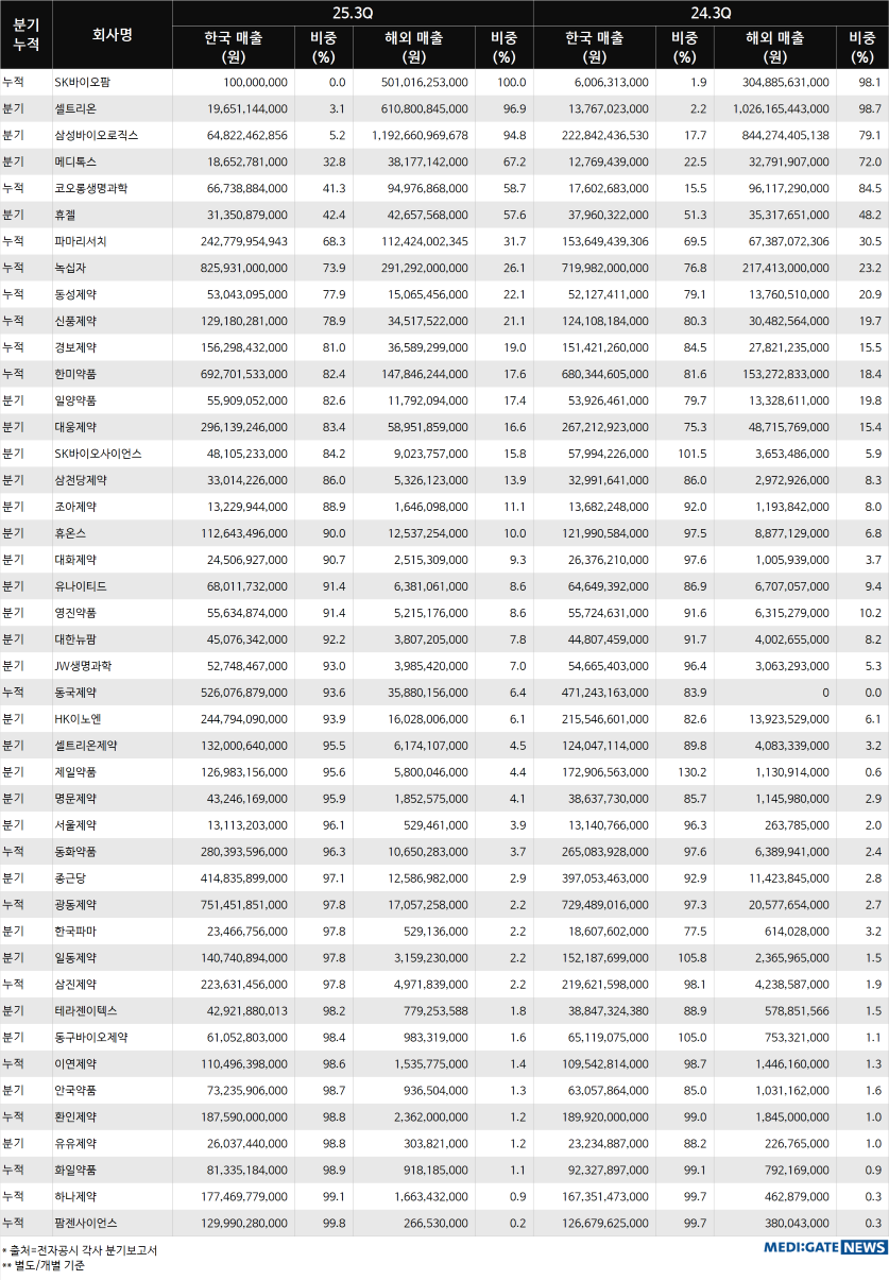Select the 테라젠이텍스 company cell
The height and width of the screenshot is (1280, 889).
pyautogui.click(x=85, y=1010)
